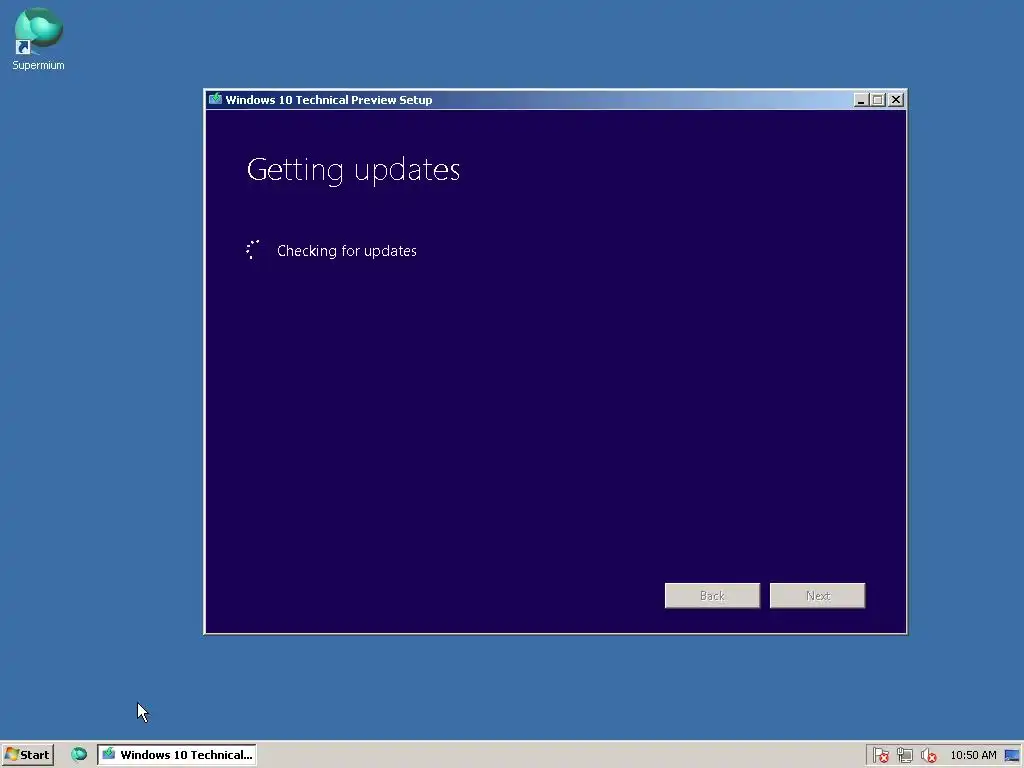Open the network status tray icon

pos(904,755)
